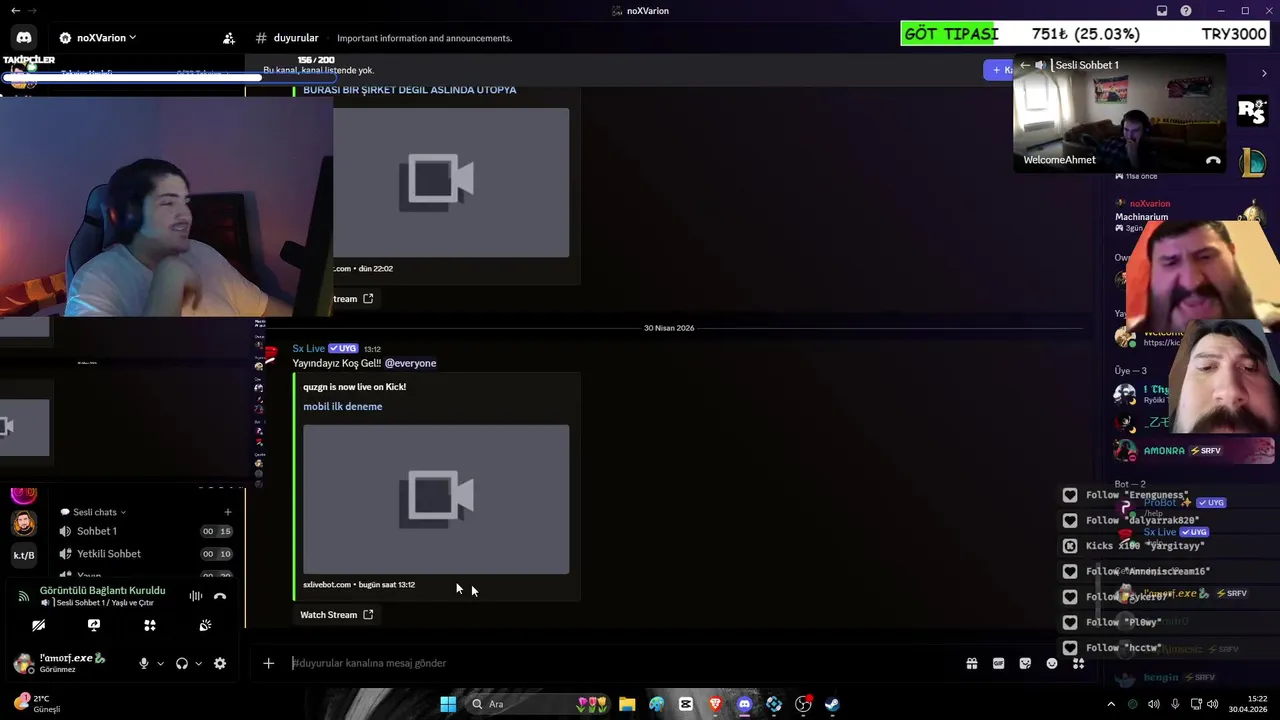Image resolution: width=1280 pixels, height=720 pixels.
Task: Show hidden tray icons chevron
Action: [x=1110, y=704]
